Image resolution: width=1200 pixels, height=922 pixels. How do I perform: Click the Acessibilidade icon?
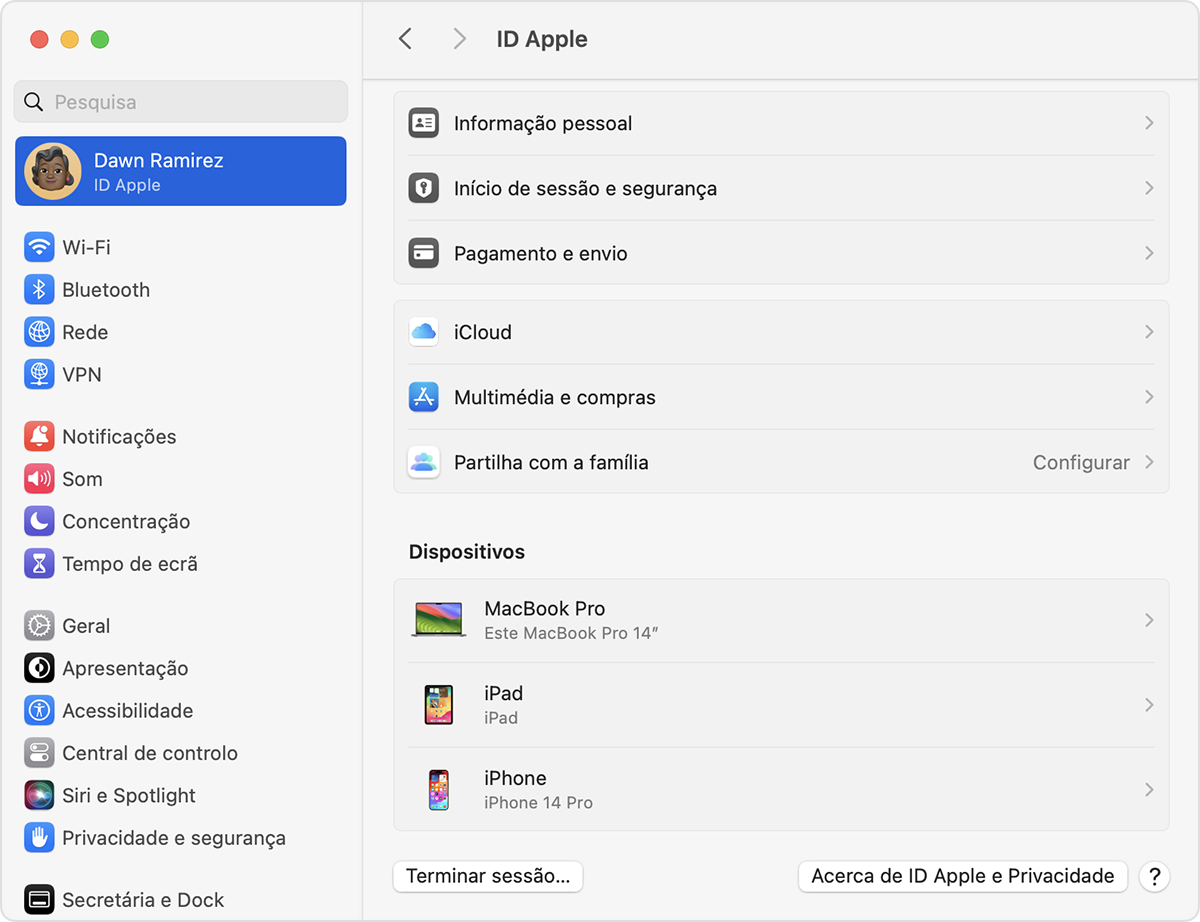tap(39, 711)
